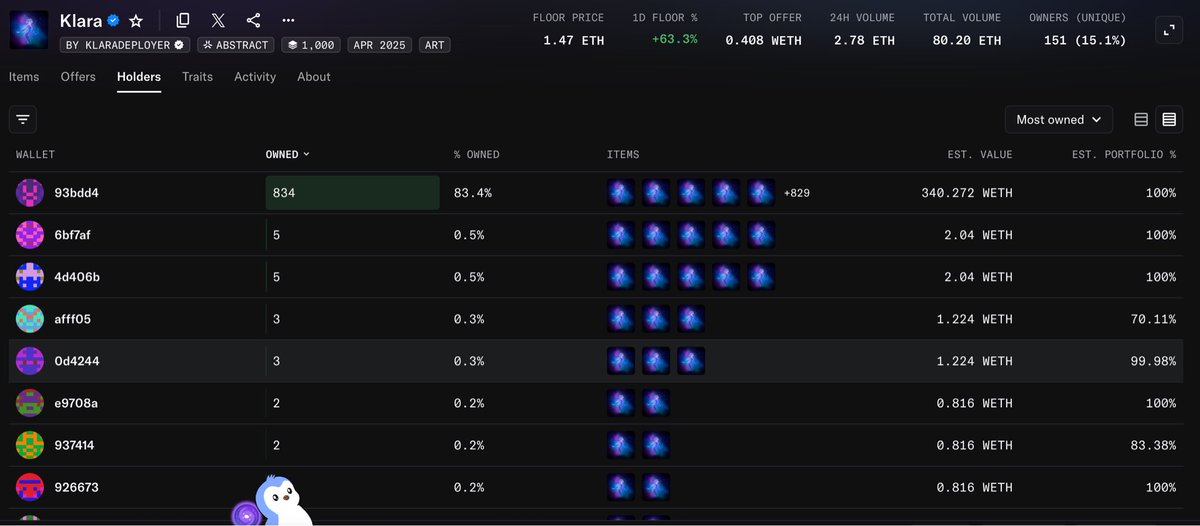Click the 1,000 item supply badge
The image size is (1200, 526).
click(x=310, y=45)
